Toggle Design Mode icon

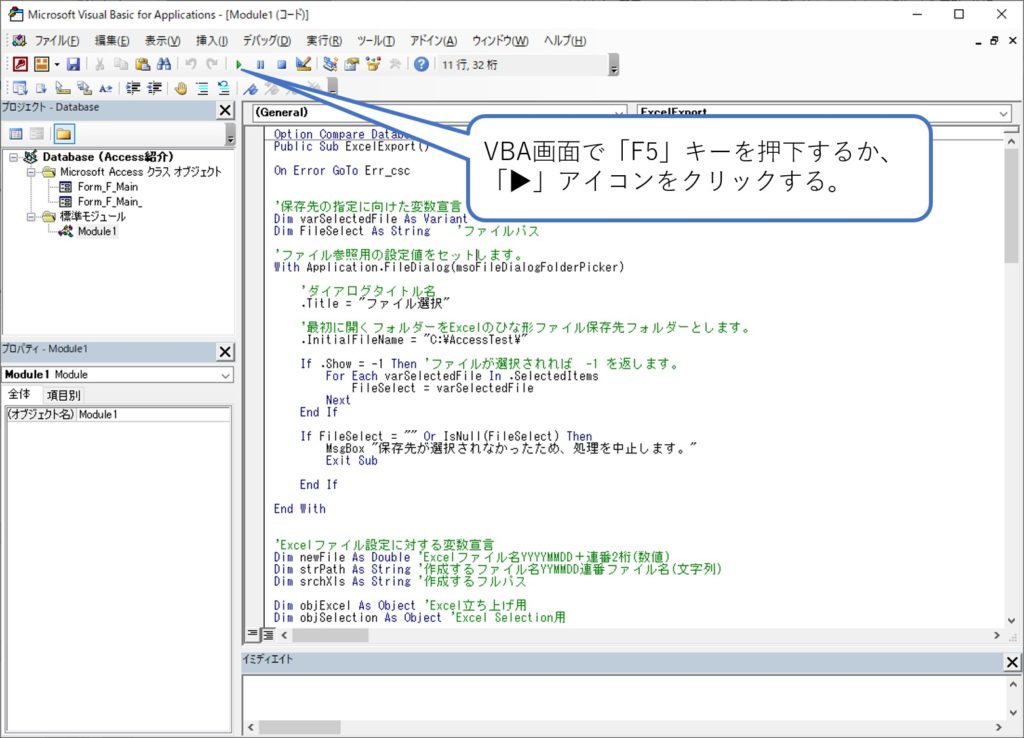point(303,64)
